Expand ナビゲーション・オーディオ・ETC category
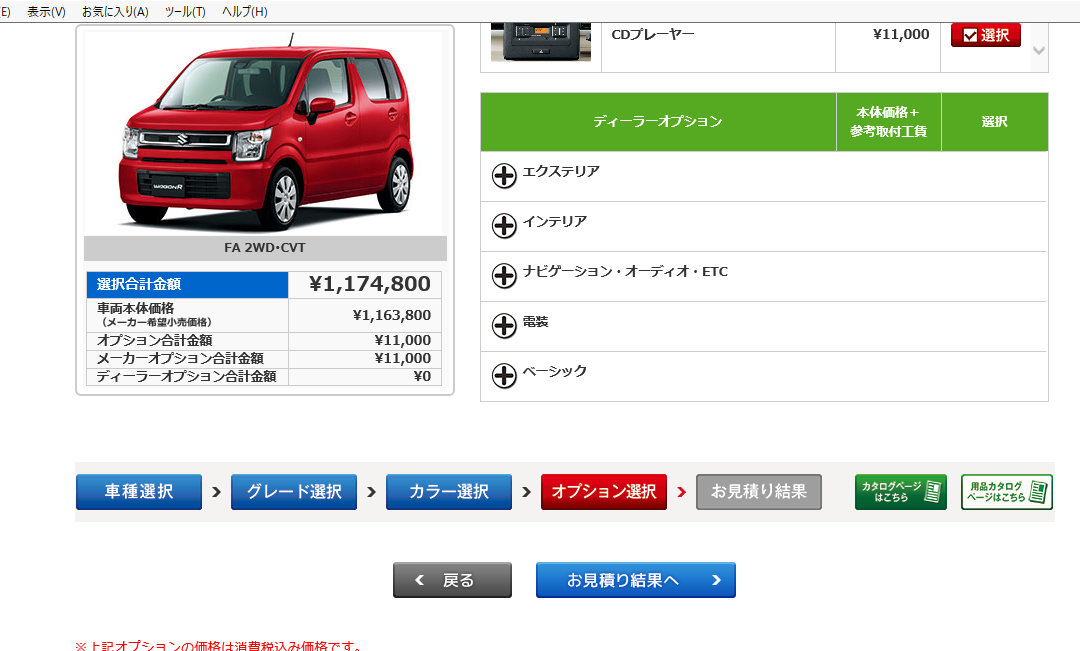This screenshot has width=1080, height=651. [504, 276]
